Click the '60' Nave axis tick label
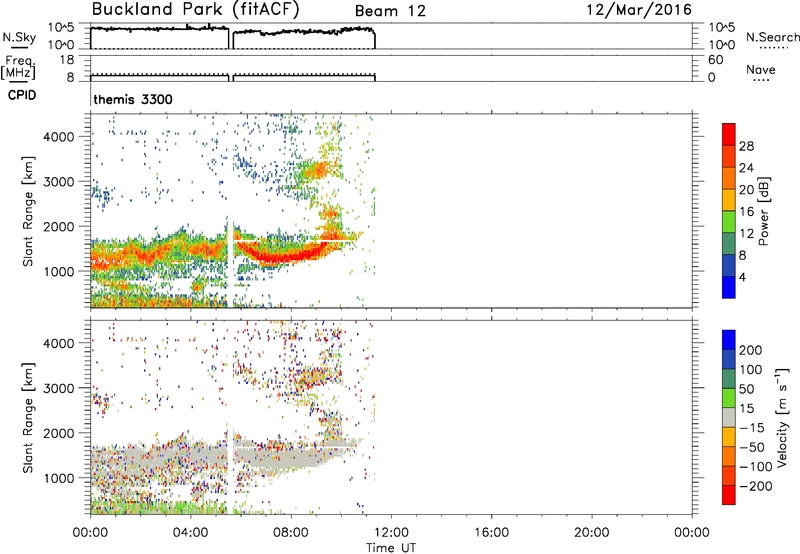This screenshot has width=800, height=554. click(x=715, y=60)
